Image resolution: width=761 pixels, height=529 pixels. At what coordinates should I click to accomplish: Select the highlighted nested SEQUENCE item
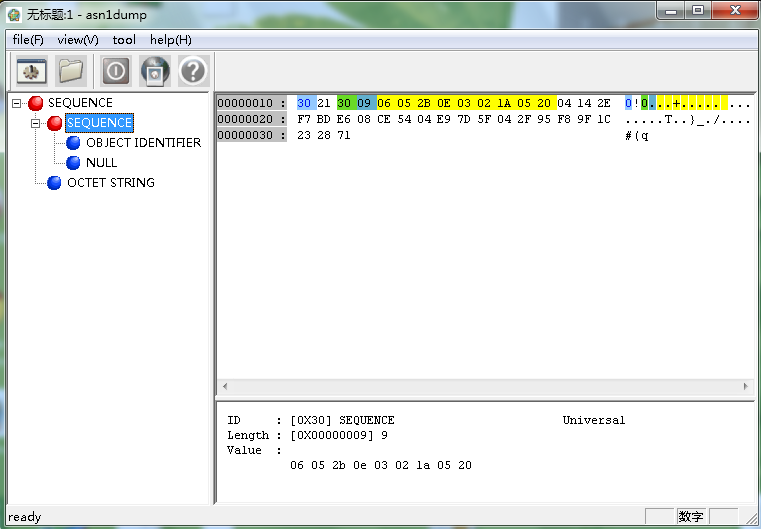coord(99,123)
